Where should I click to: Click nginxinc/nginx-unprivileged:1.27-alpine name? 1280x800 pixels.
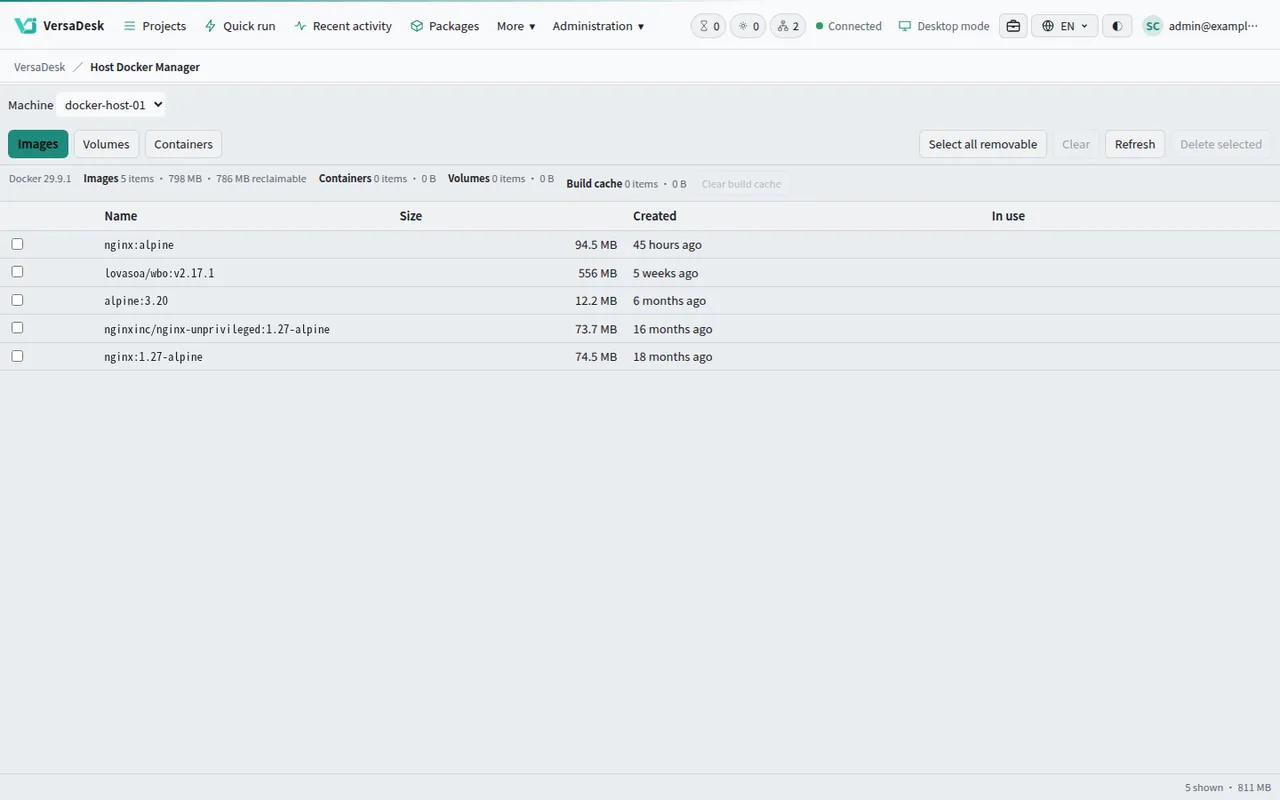click(217, 329)
